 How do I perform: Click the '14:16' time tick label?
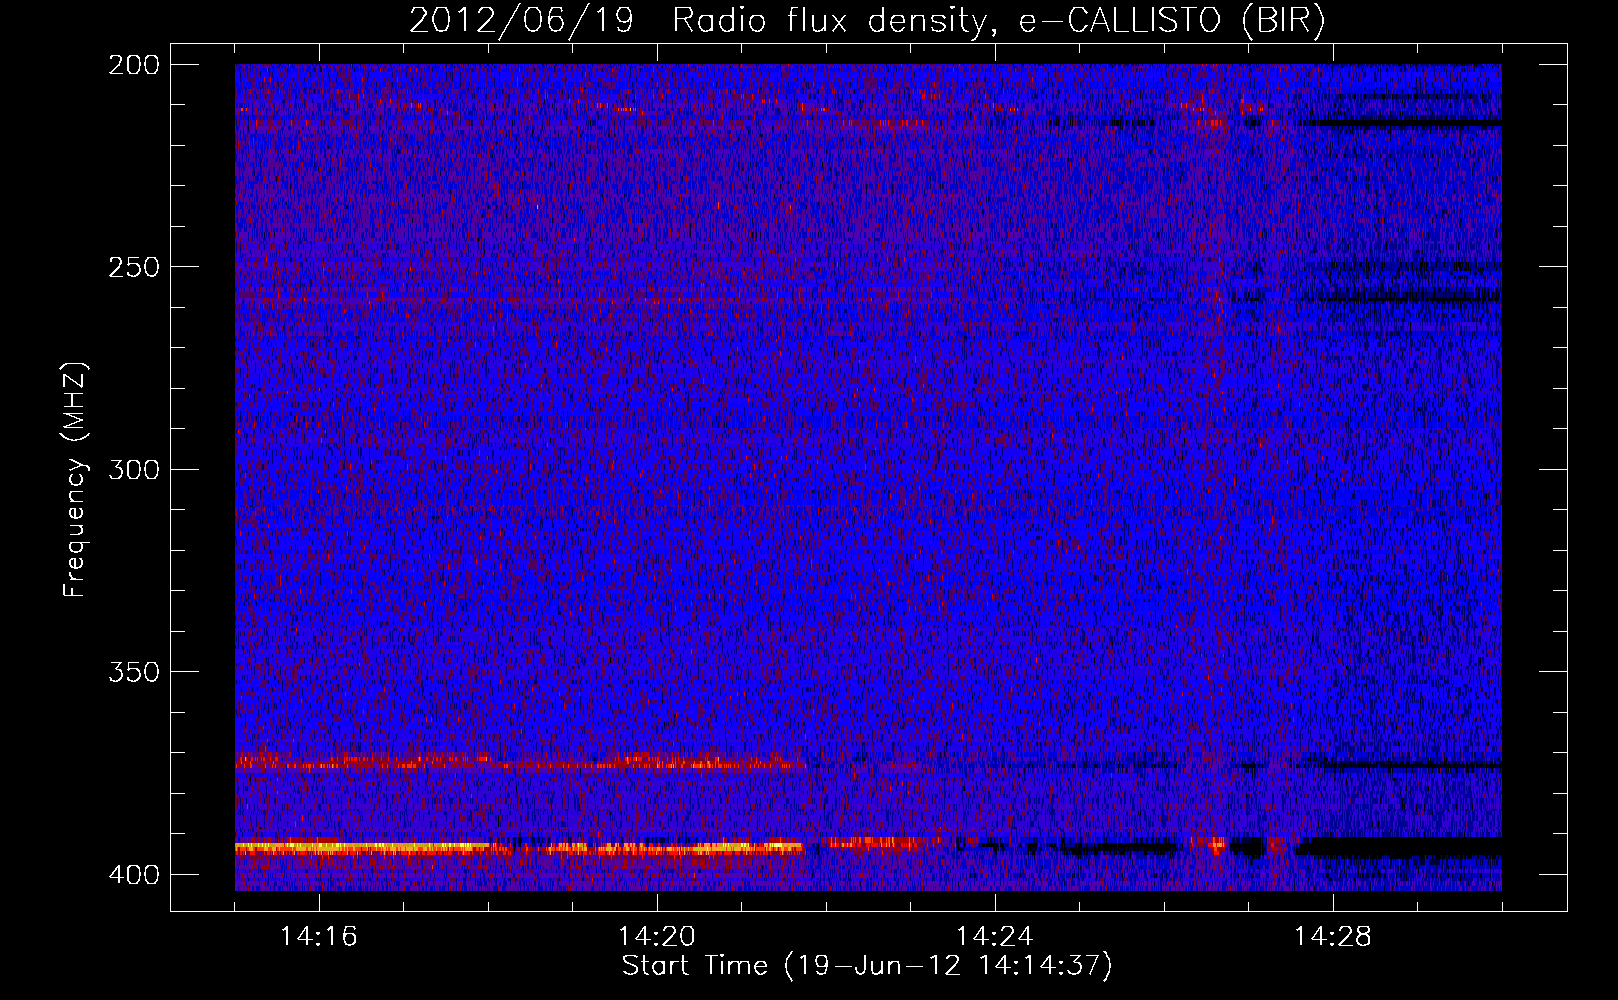318,937
